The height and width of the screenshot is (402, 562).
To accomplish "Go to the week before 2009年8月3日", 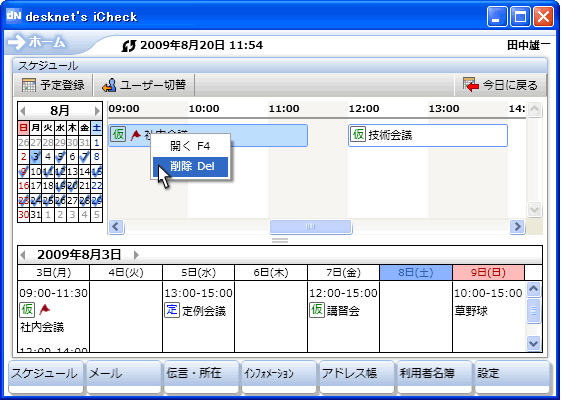I will (x=23, y=255).
